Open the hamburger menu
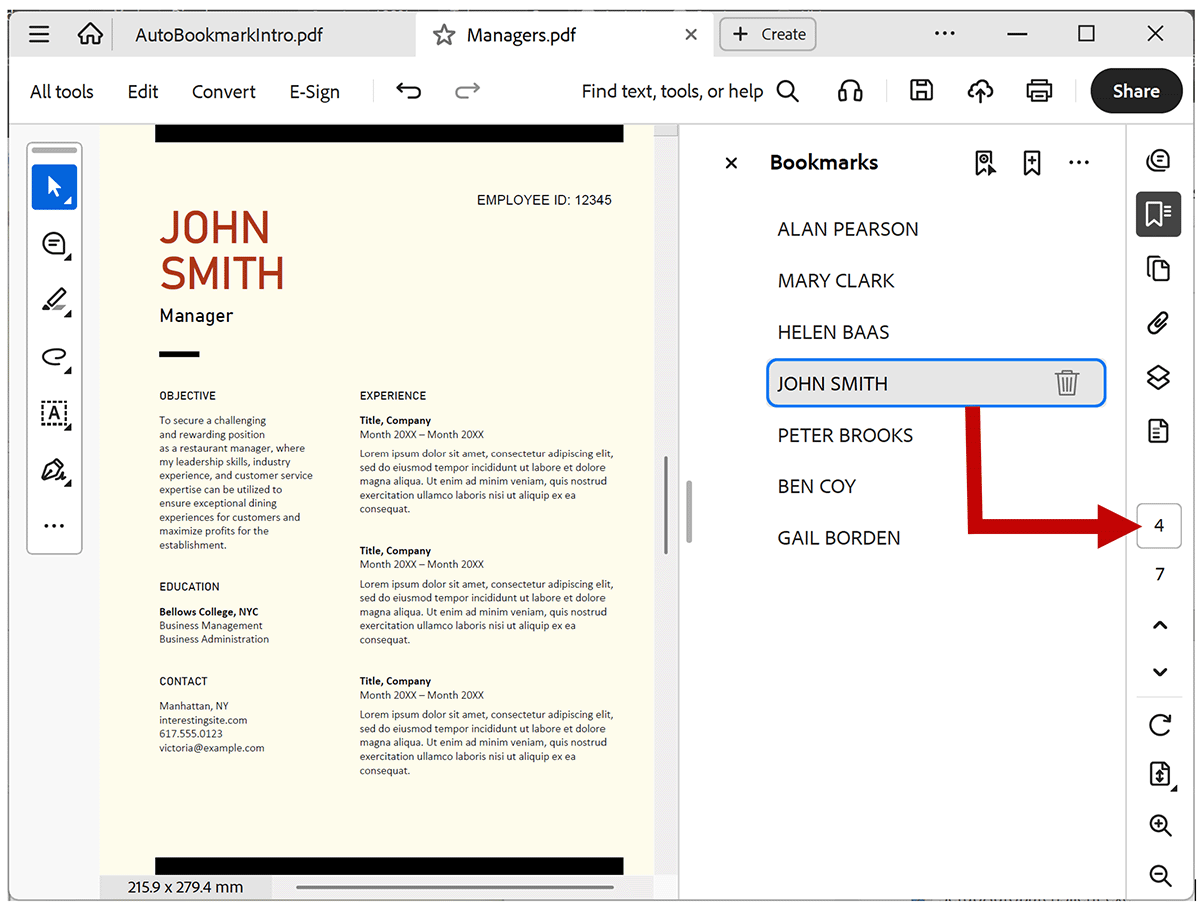Screen dimensions: 1200x909 pos(39,35)
